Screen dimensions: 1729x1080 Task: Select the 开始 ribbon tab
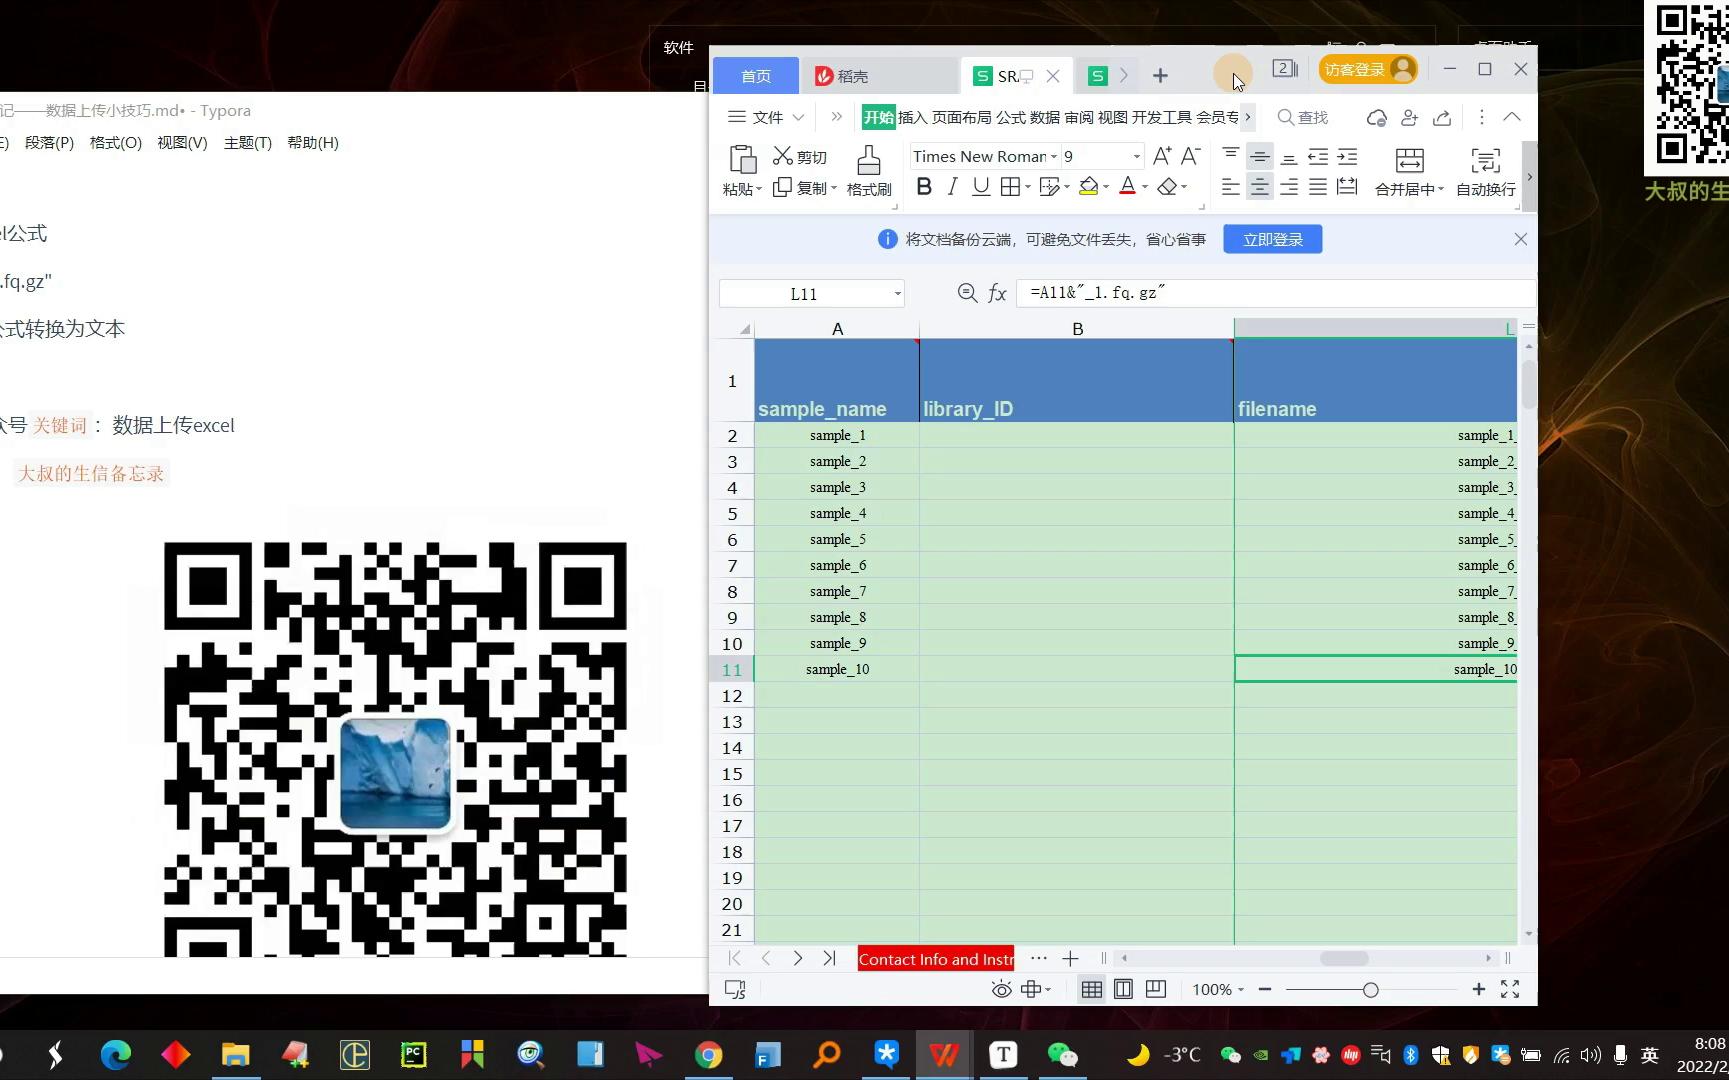[x=878, y=117]
